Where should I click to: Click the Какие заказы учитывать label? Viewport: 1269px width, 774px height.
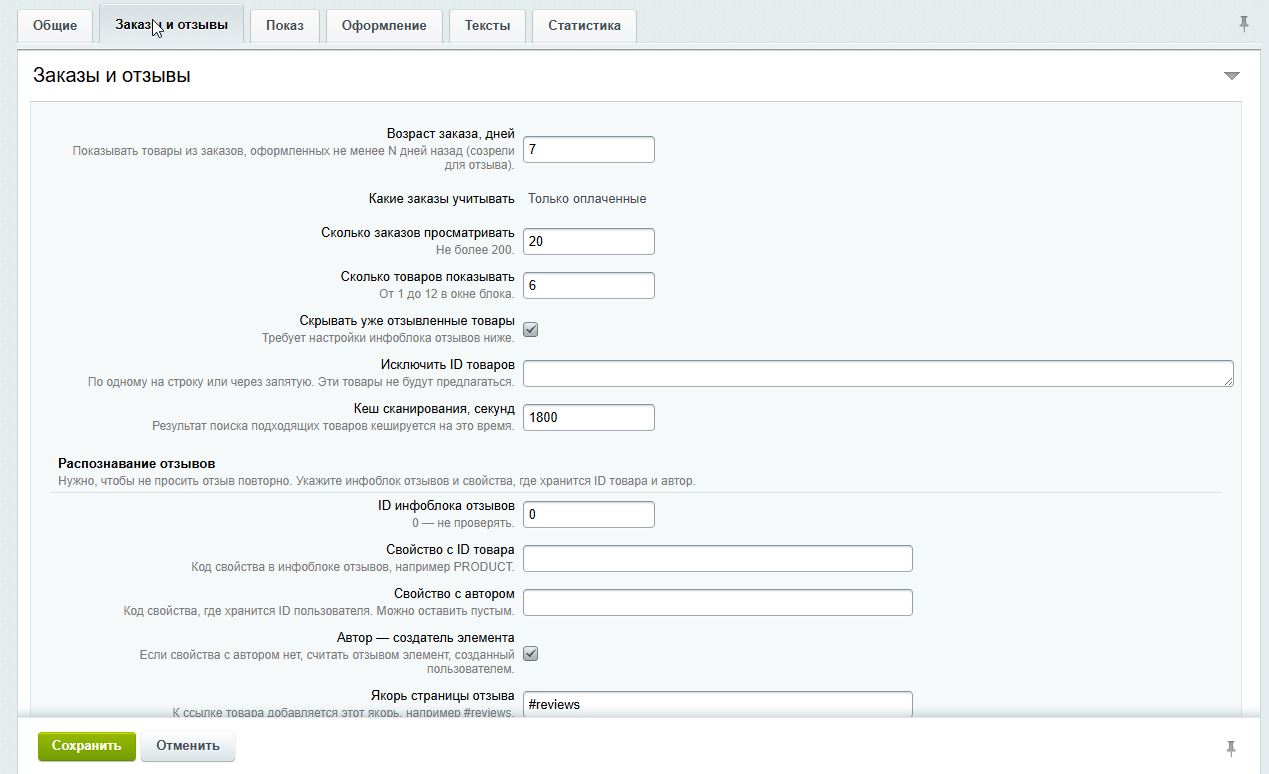pyautogui.click(x=442, y=198)
